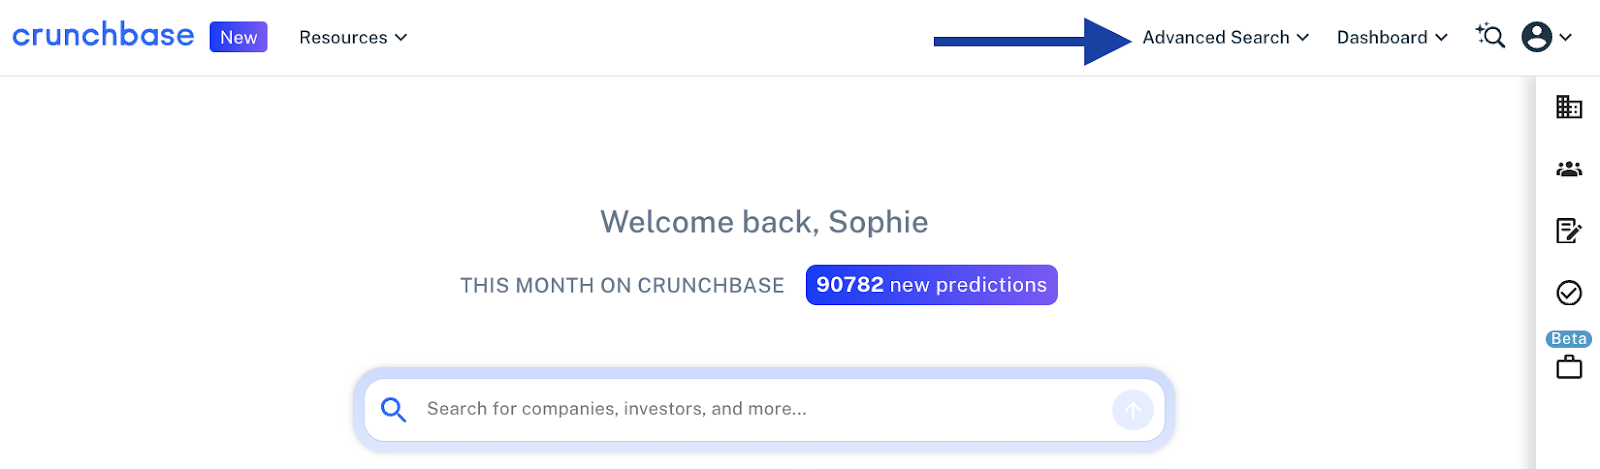The image size is (1600, 469).
Task: Open the companies building icon in sidebar
Action: (x=1569, y=106)
